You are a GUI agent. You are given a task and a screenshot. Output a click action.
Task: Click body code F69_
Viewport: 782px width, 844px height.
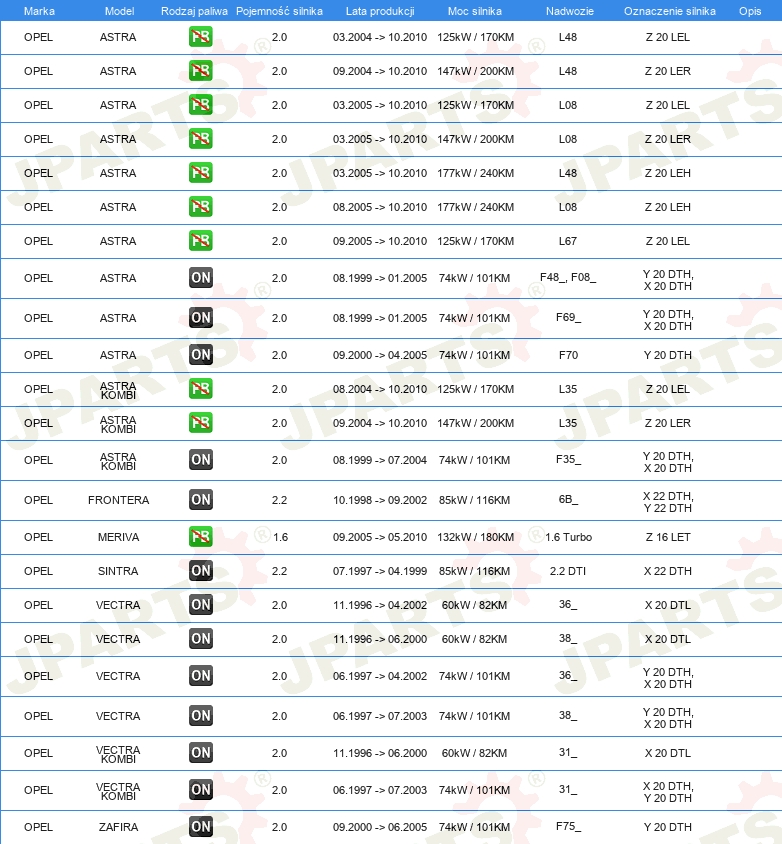(x=568, y=318)
